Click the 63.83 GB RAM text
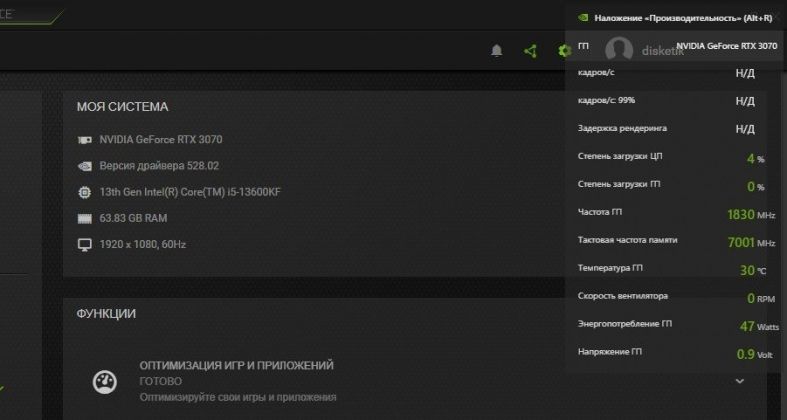 coord(134,218)
